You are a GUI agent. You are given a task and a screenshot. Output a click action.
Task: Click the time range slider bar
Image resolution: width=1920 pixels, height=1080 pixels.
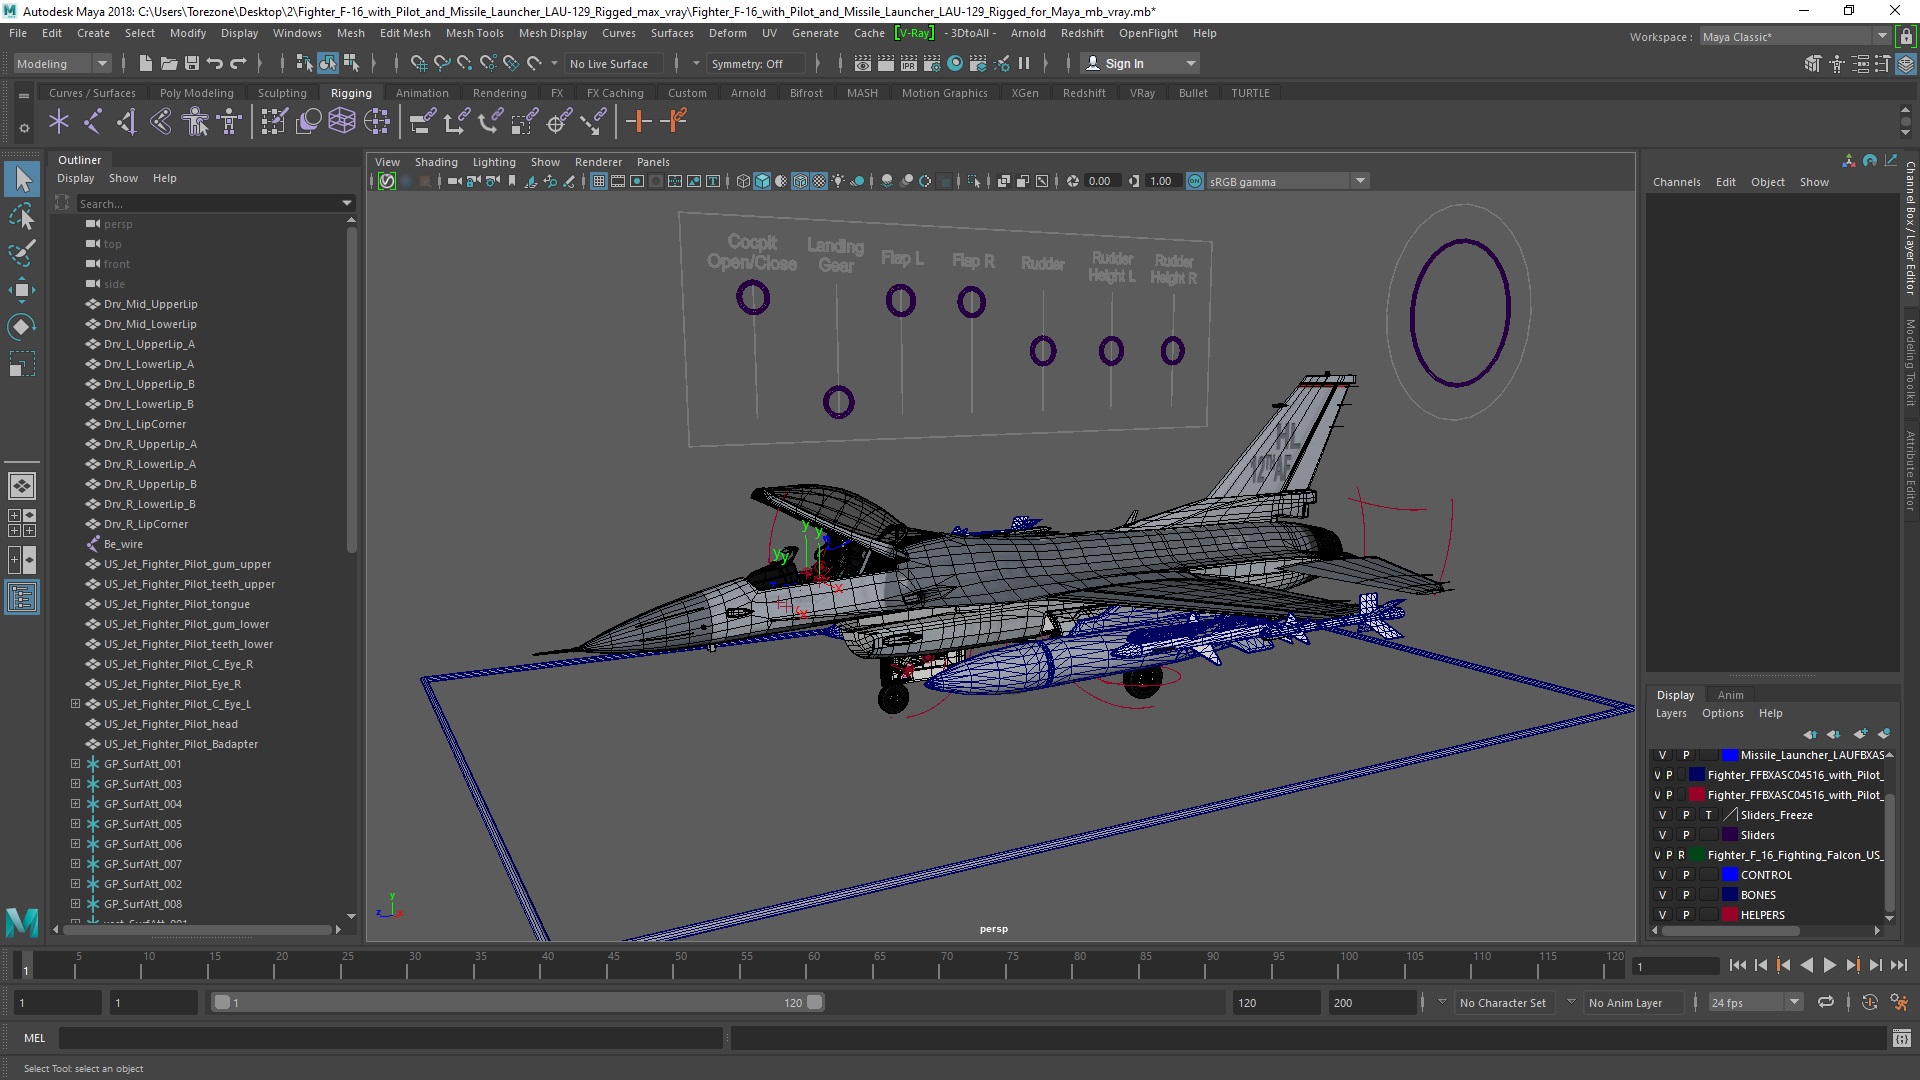(x=518, y=1002)
